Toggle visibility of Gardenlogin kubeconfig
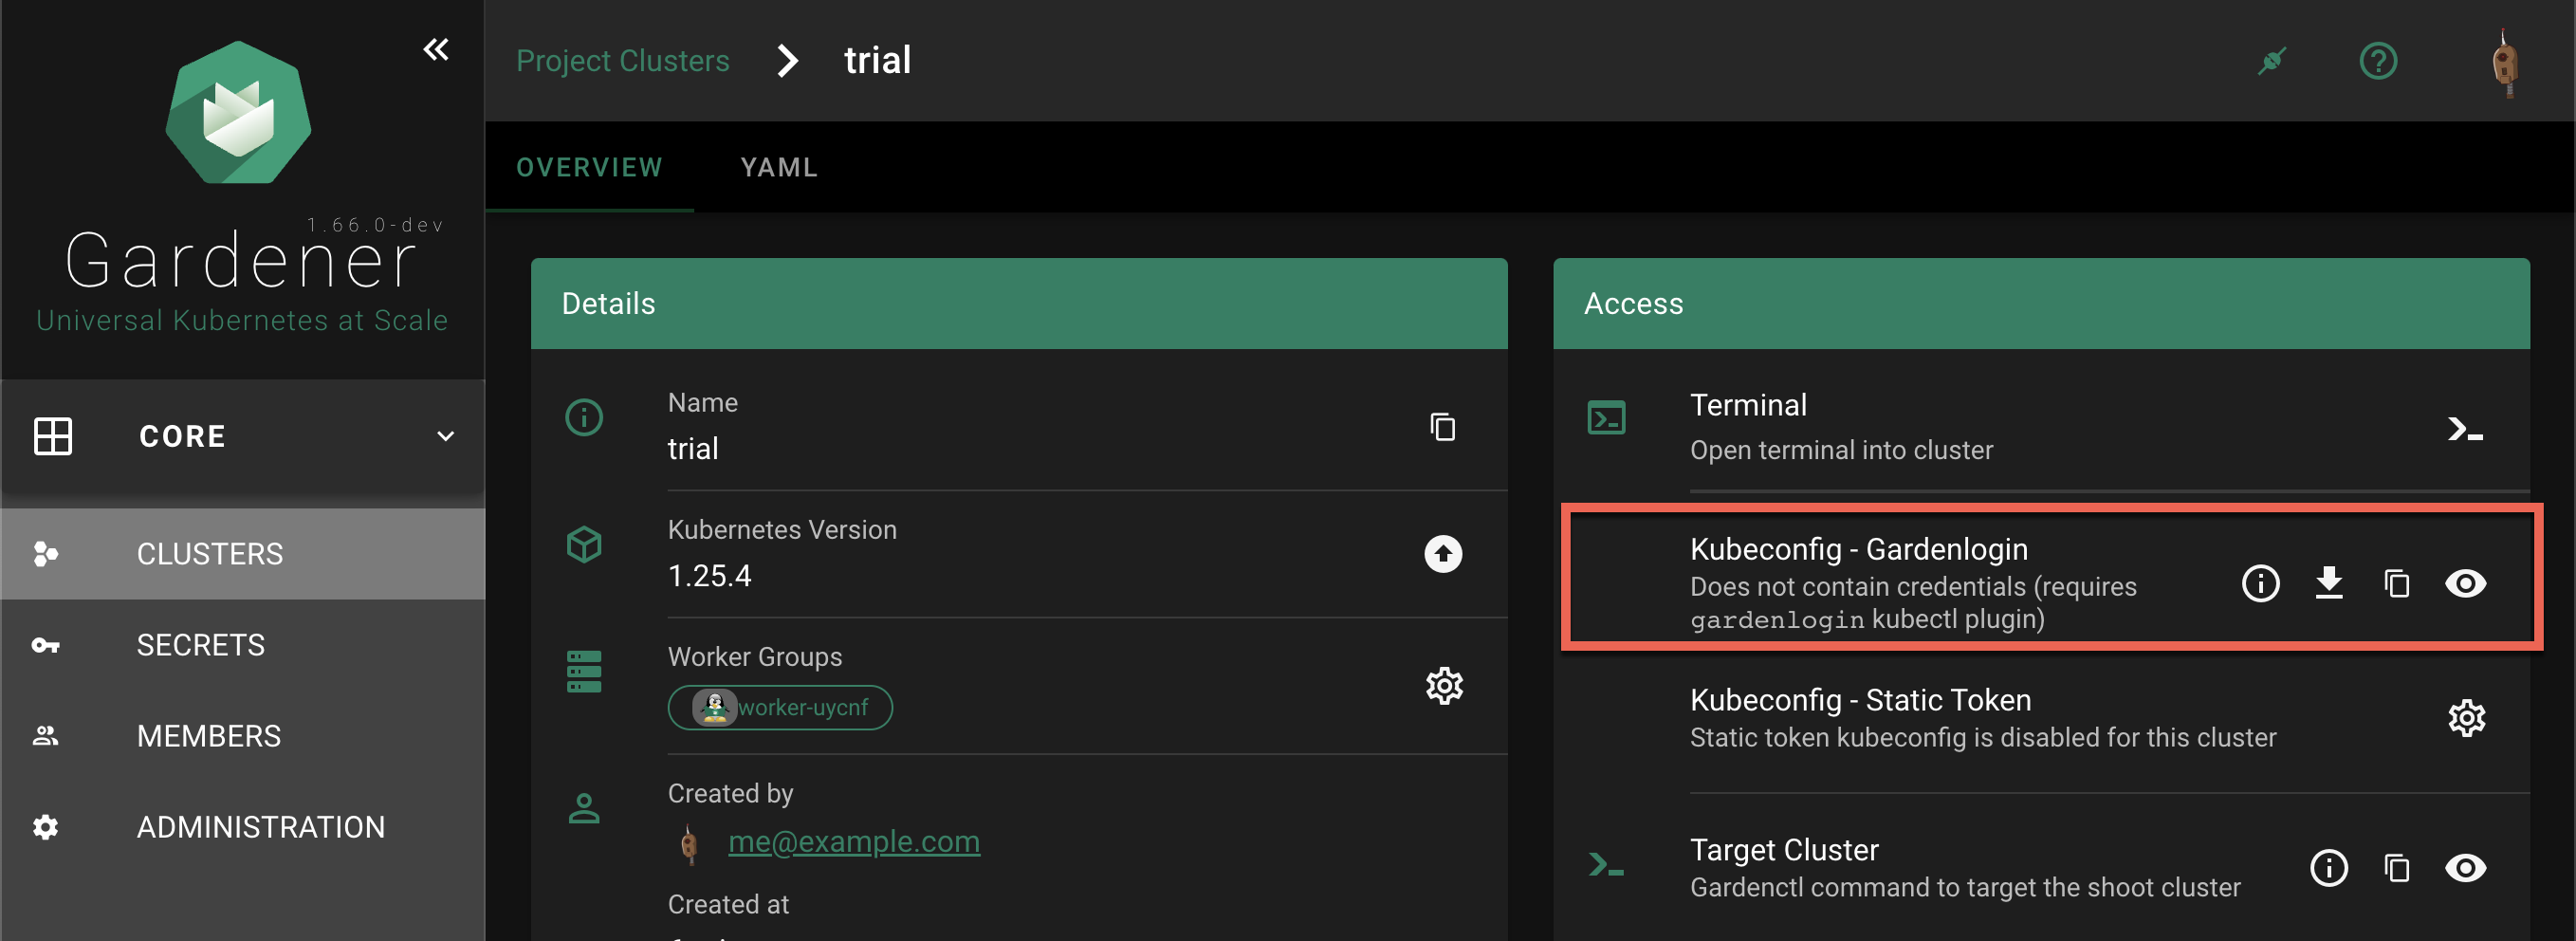The width and height of the screenshot is (2576, 941). (x=2465, y=583)
